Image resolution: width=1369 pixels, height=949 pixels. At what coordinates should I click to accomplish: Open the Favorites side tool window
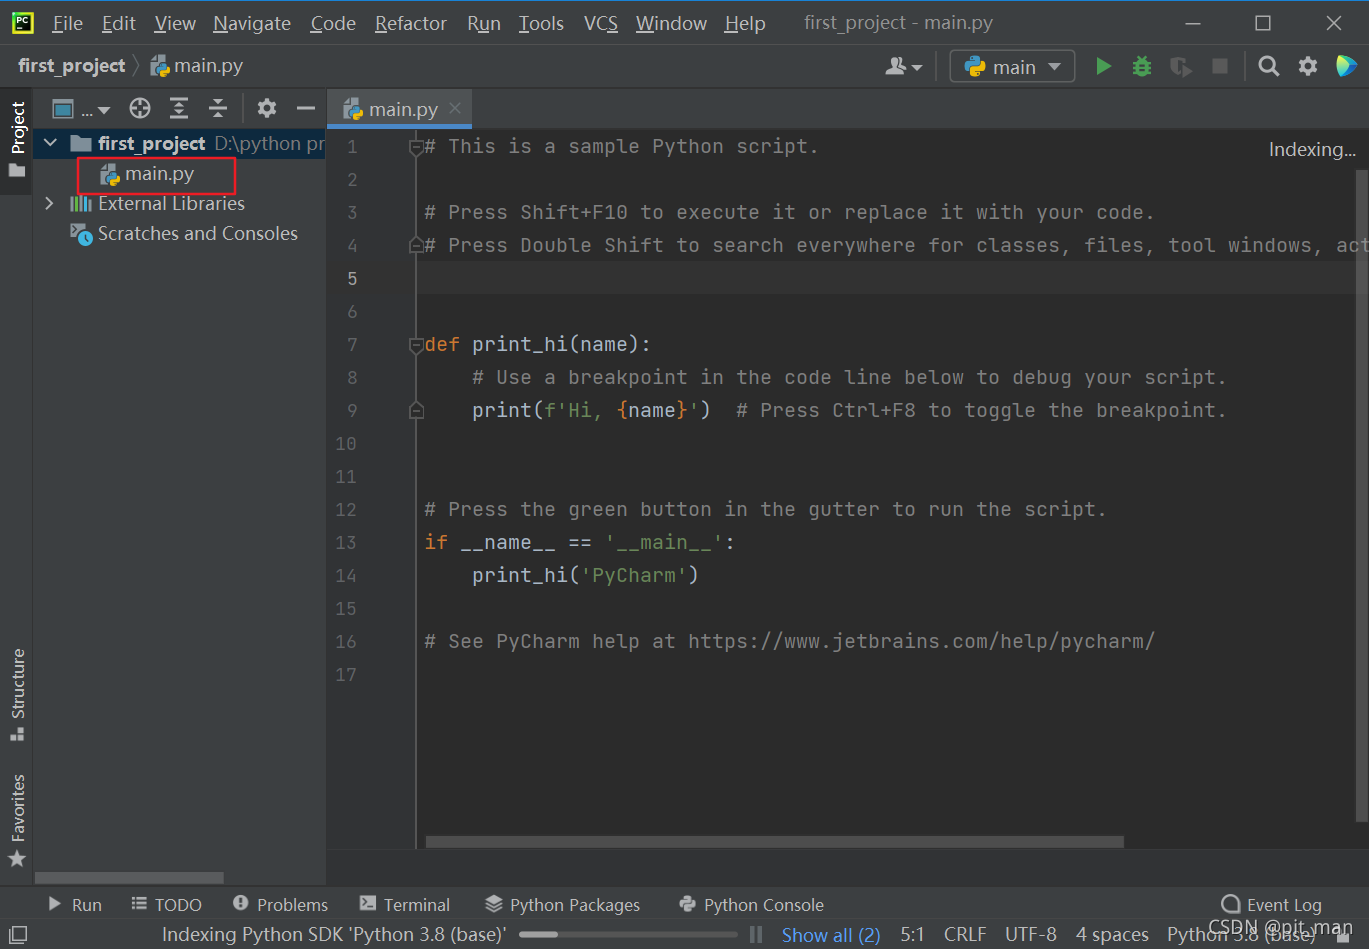17,820
